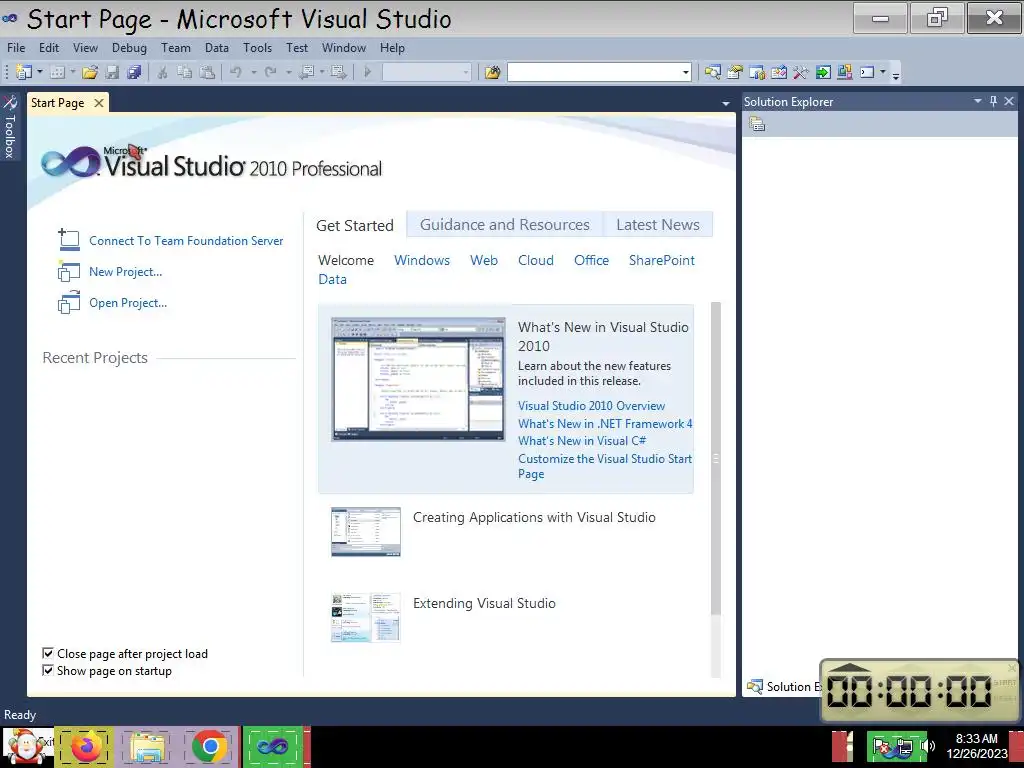1024x768 pixels.
Task: Select the SharePoint category link
Action: [662, 260]
